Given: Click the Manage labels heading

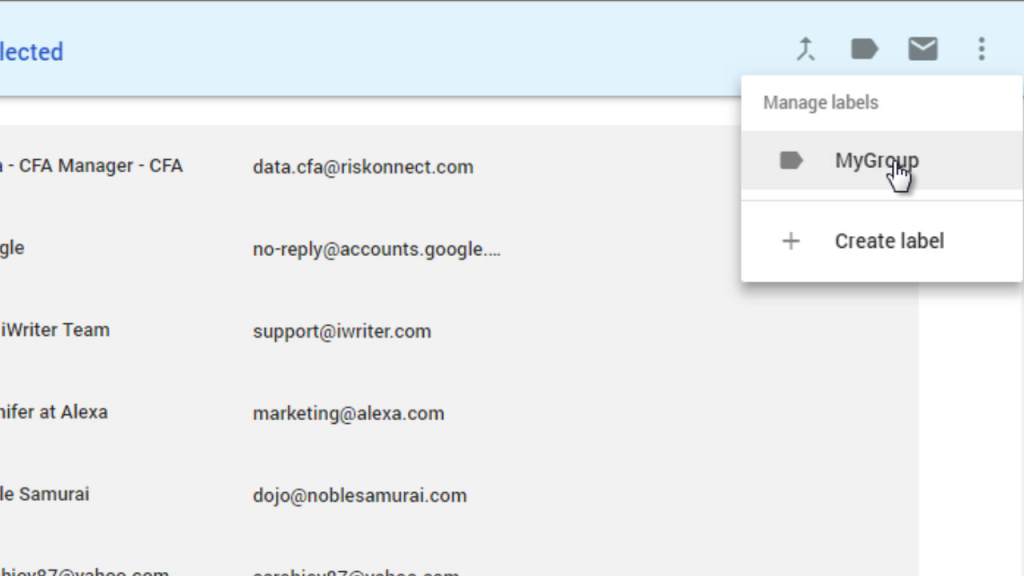Looking at the screenshot, I should (x=821, y=103).
